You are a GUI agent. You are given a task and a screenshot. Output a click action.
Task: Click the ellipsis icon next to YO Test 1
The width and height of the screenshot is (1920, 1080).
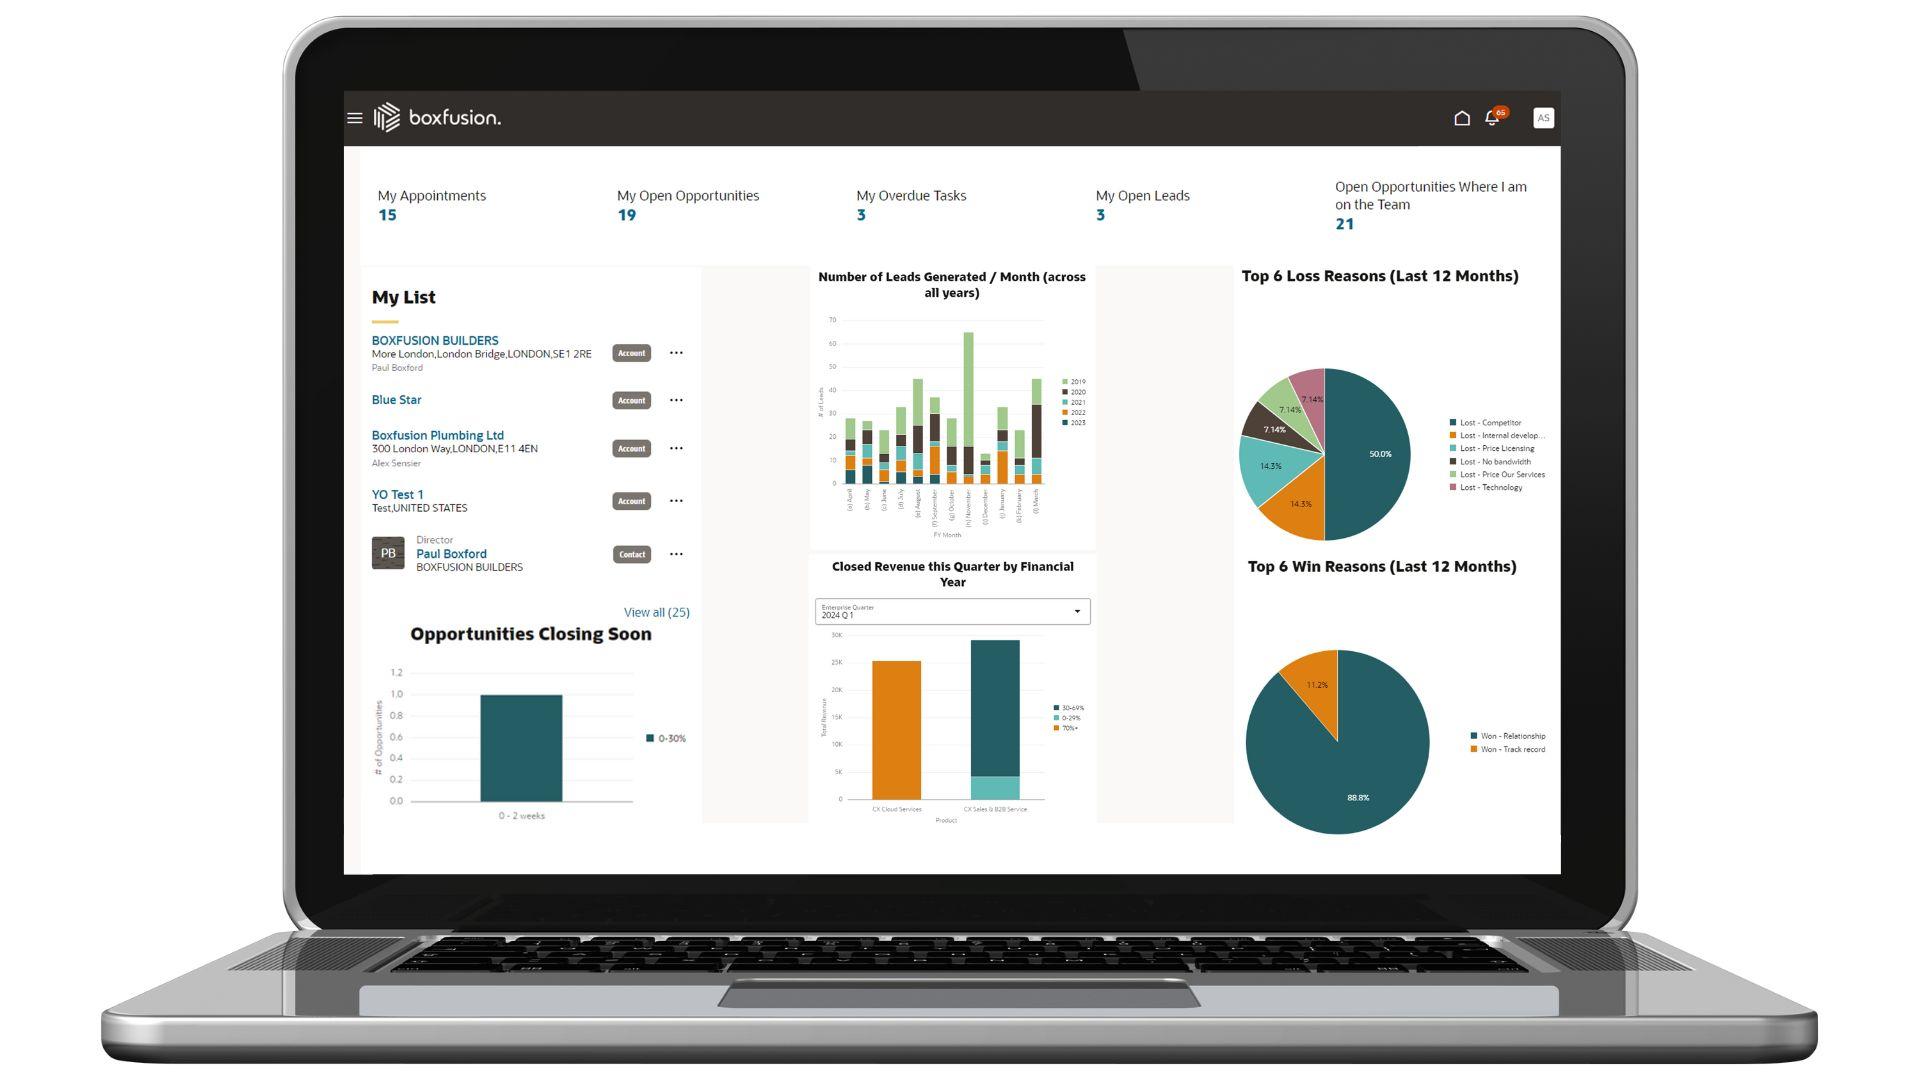tap(678, 501)
